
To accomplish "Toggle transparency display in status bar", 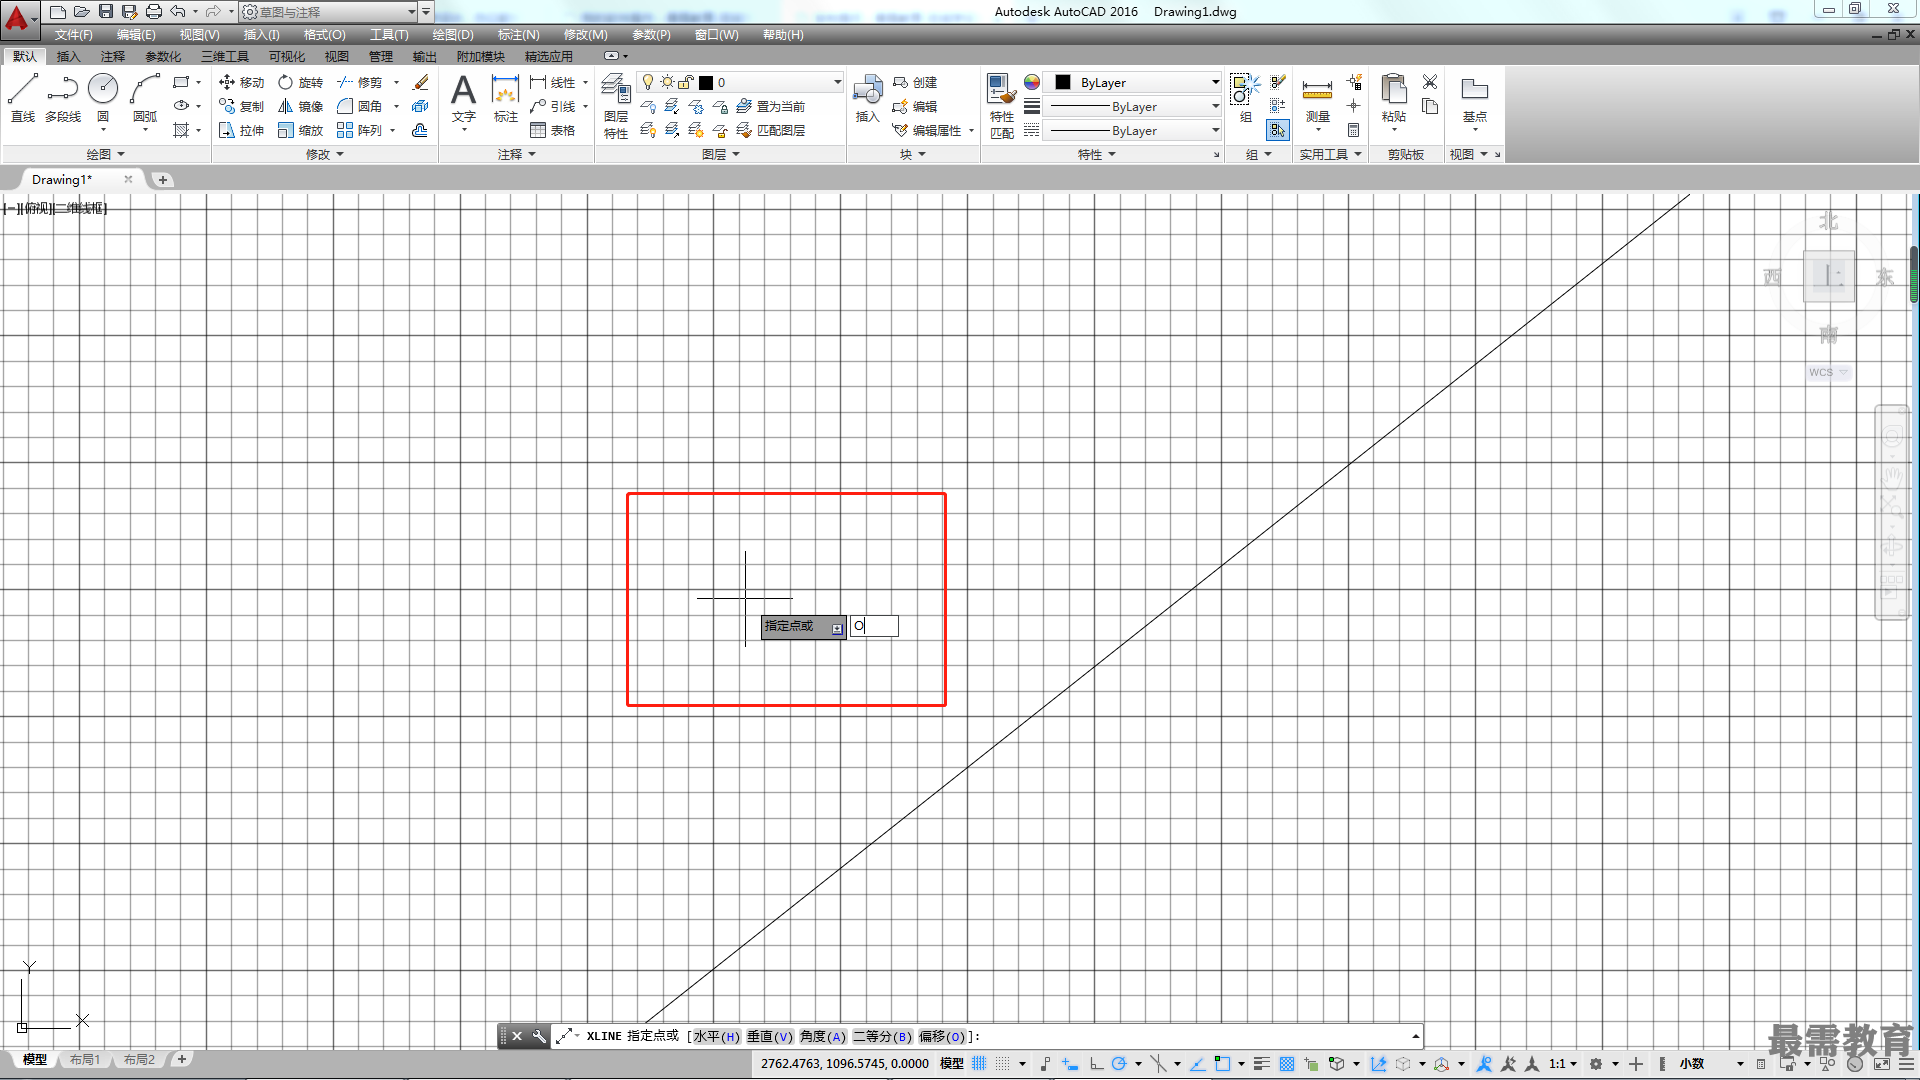I will (1287, 1064).
